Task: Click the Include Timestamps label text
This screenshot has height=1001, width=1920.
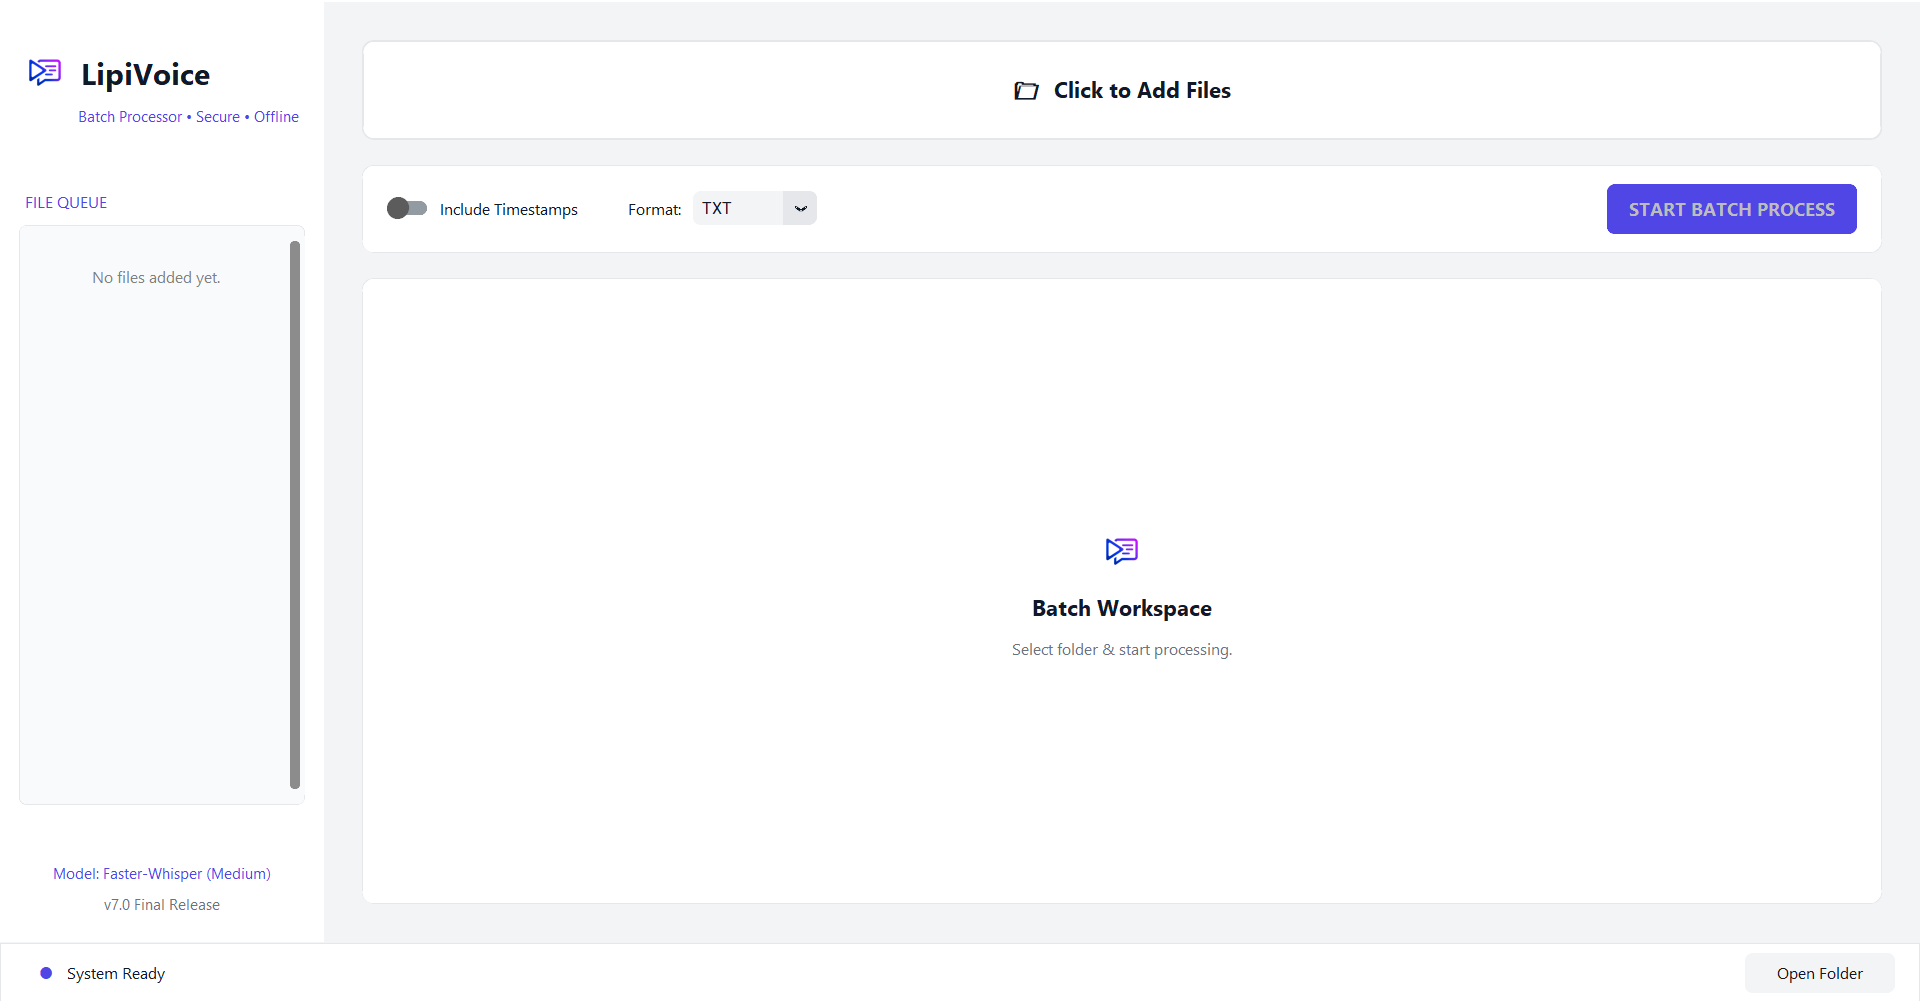Action: click(x=508, y=209)
